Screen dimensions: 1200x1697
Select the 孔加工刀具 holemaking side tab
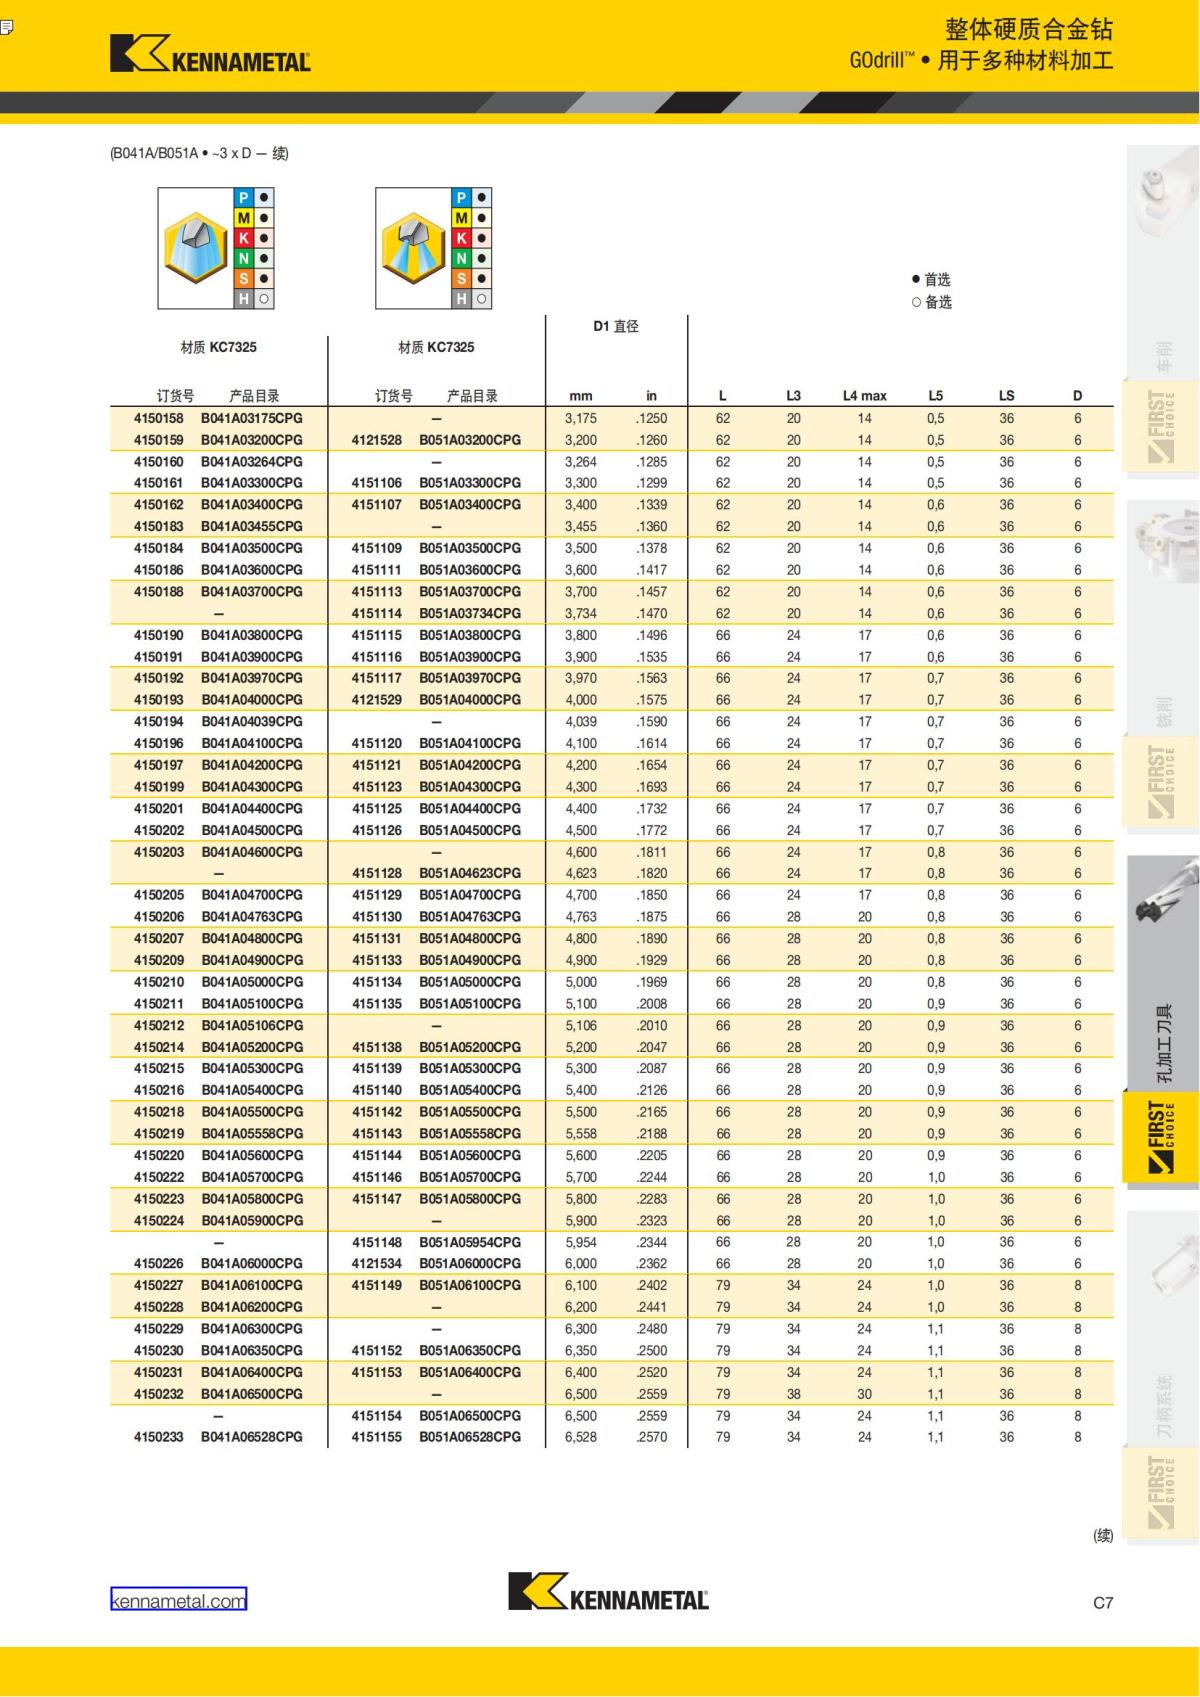point(1163,1043)
